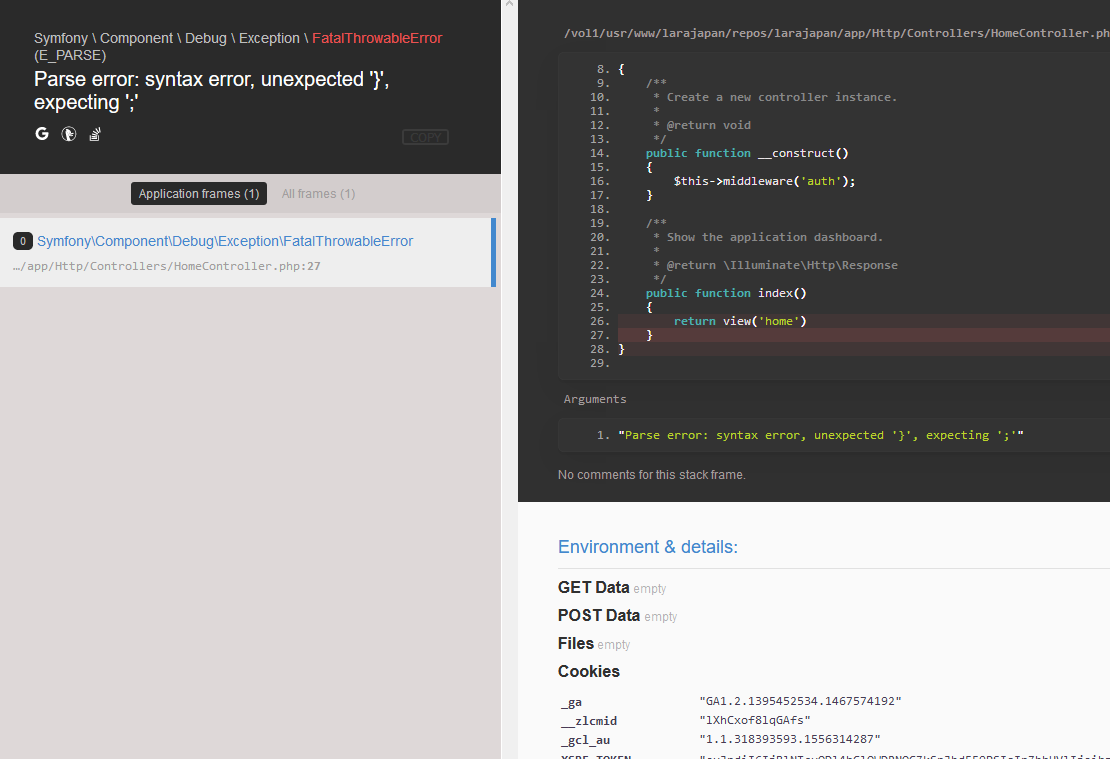Click the HomeController.php:27 file path
This screenshot has width=1110, height=759.
pyautogui.click(x=166, y=267)
